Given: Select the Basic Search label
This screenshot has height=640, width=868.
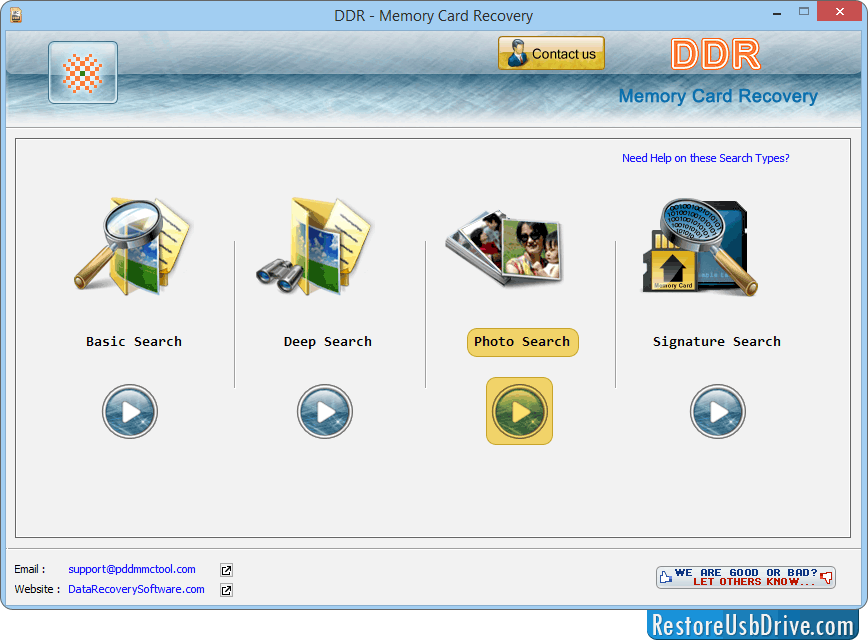Looking at the screenshot, I should click(x=134, y=342).
